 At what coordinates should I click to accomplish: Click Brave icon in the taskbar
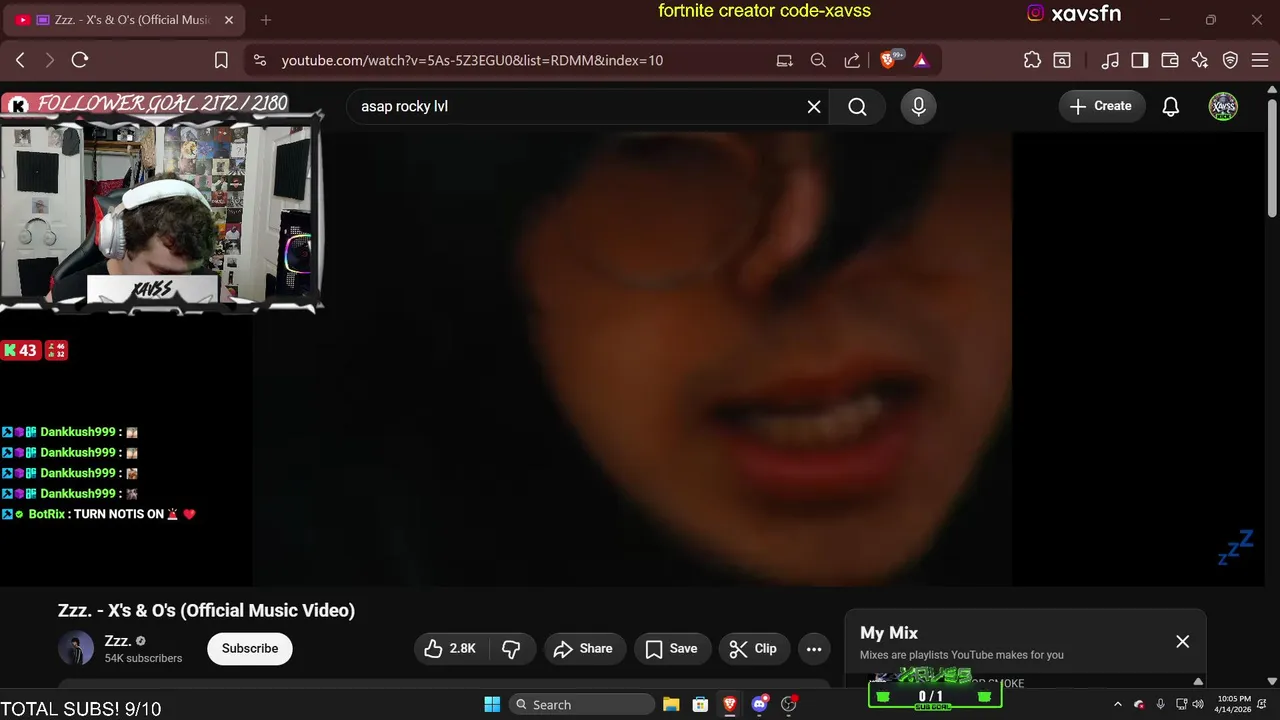click(730, 704)
